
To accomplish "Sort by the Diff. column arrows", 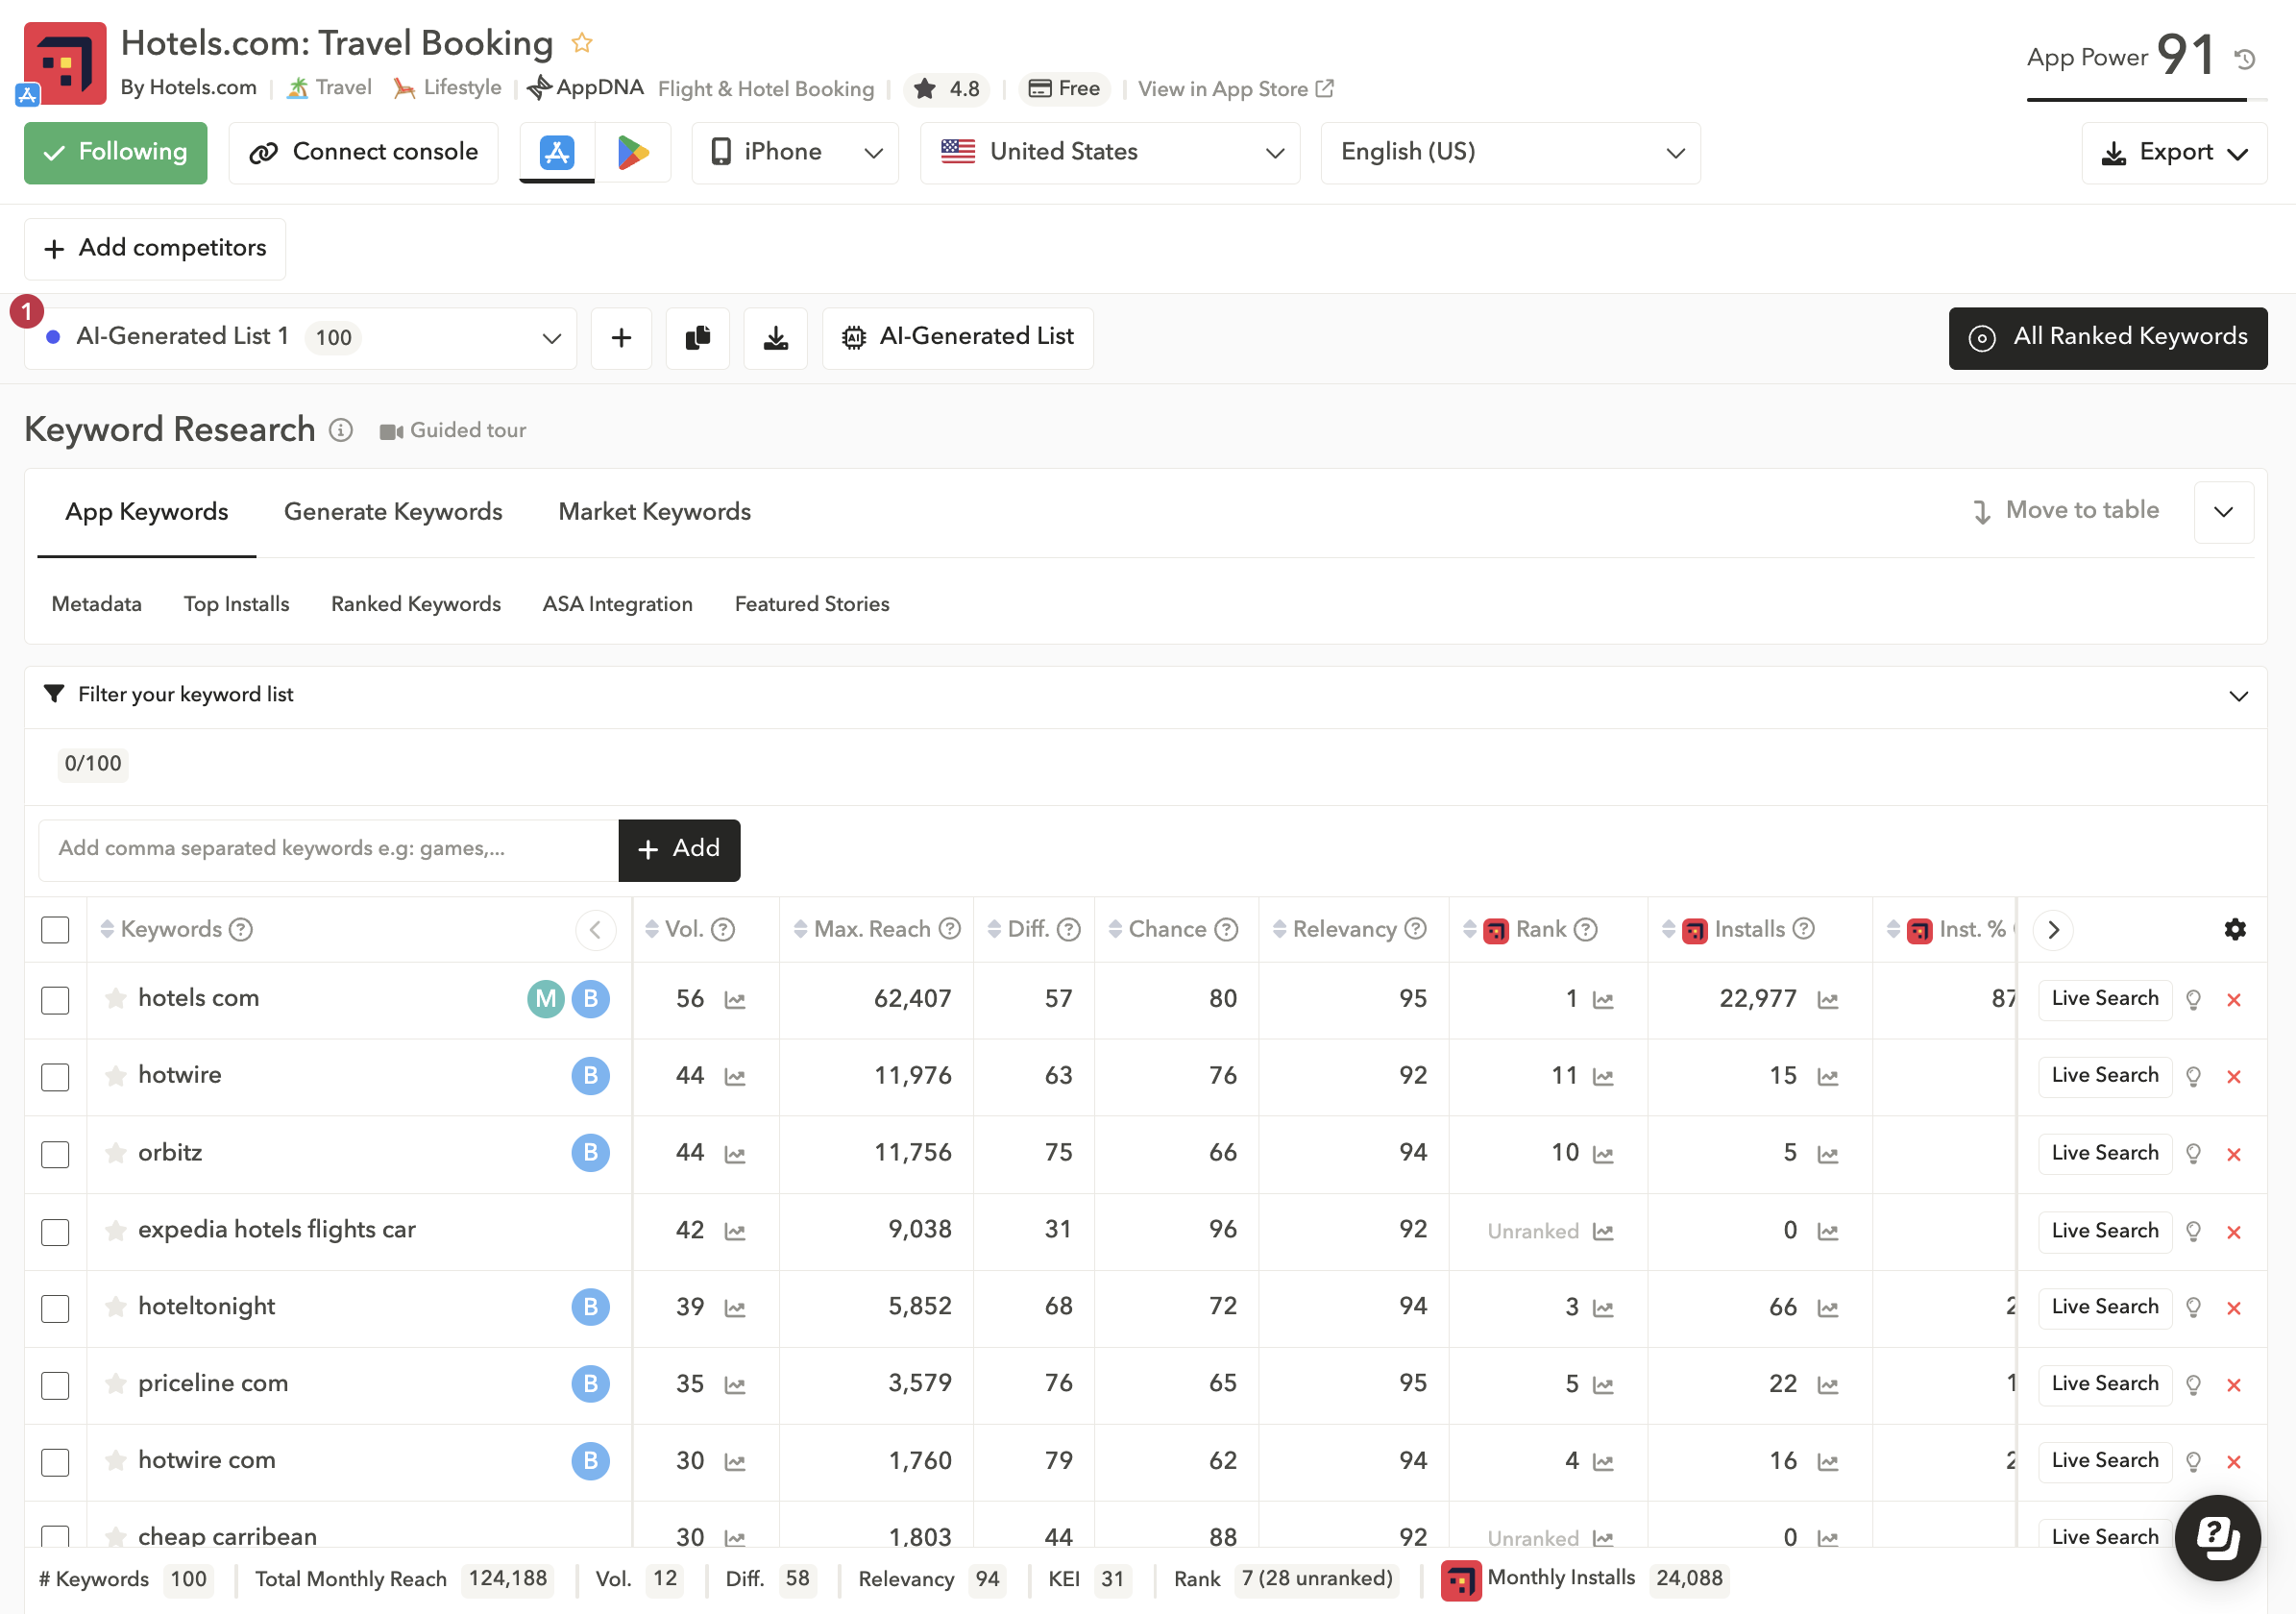I will (x=994, y=929).
